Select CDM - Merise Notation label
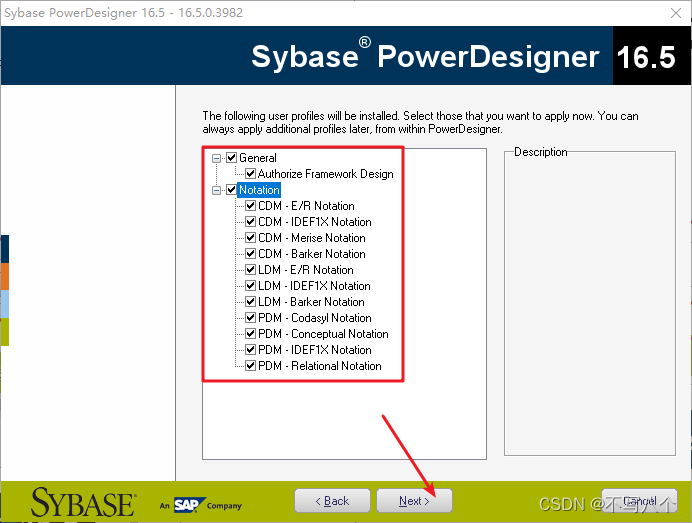The image size is (692, 523). pos(312,237)
